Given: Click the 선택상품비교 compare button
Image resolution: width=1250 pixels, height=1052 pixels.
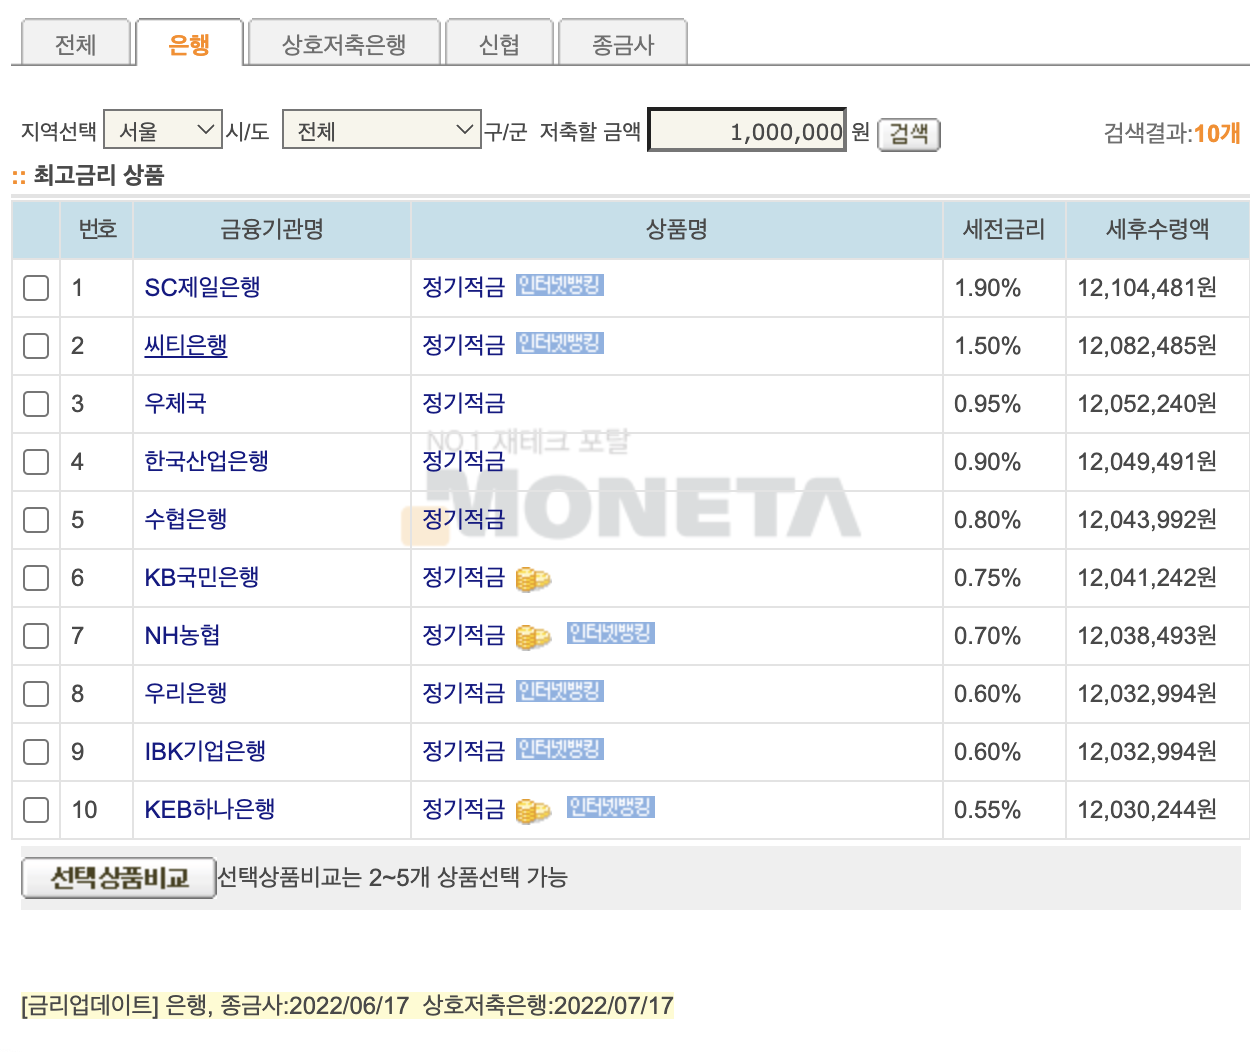Looking at the screenshot, I should click(119, 878).
